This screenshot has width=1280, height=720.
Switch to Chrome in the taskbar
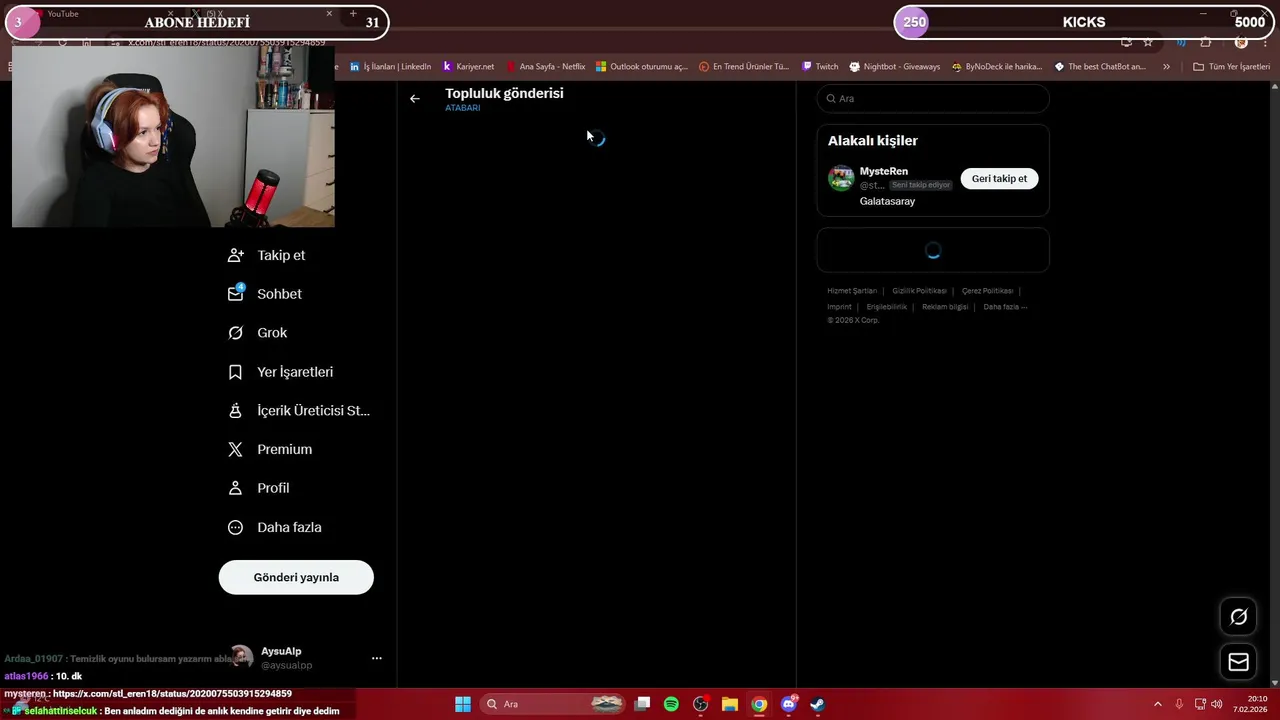759,704
